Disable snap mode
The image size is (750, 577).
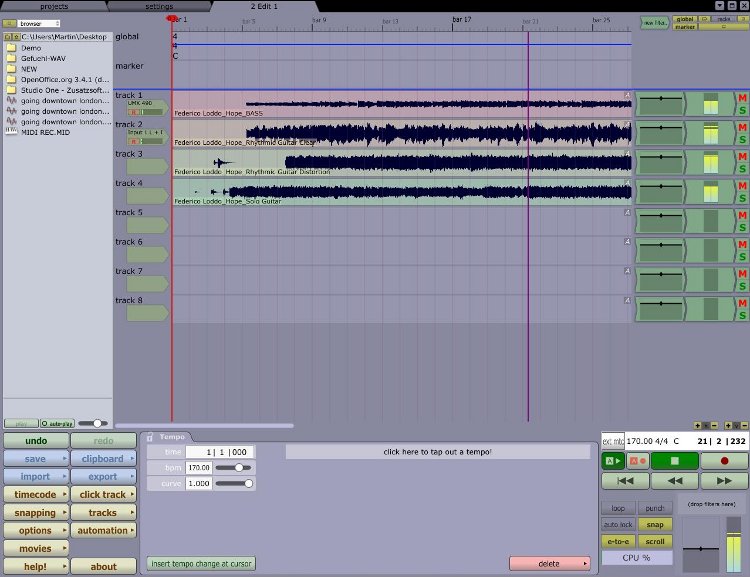(x=655, y=524)
